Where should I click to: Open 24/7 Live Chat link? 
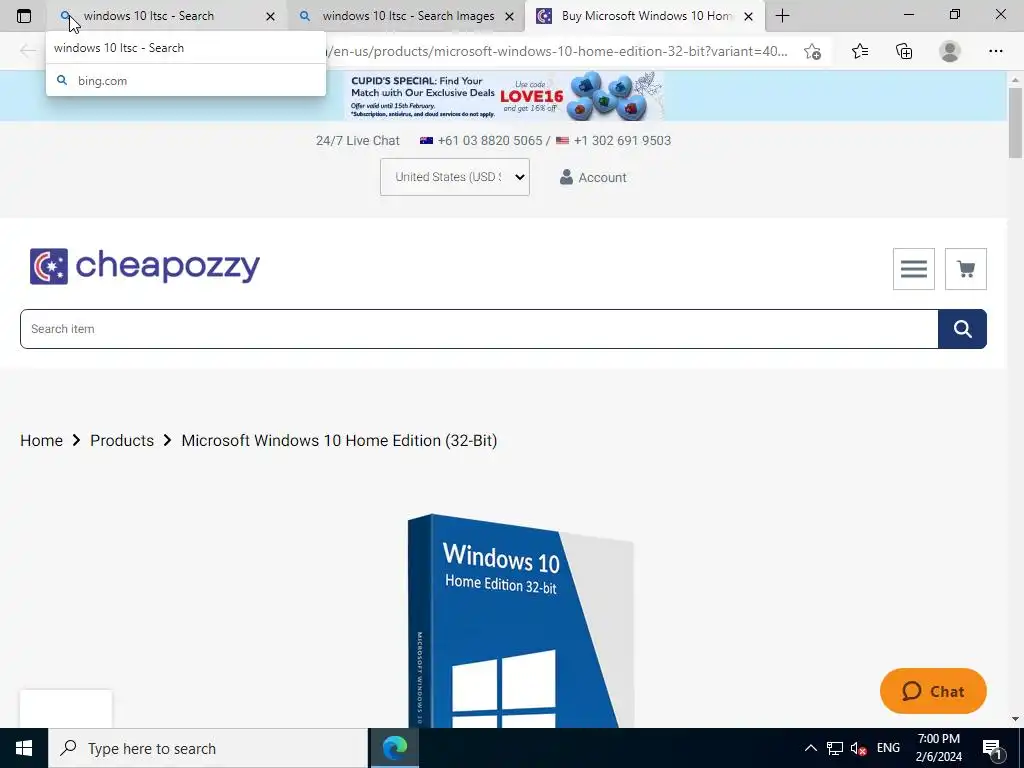[x=357, y=140]
